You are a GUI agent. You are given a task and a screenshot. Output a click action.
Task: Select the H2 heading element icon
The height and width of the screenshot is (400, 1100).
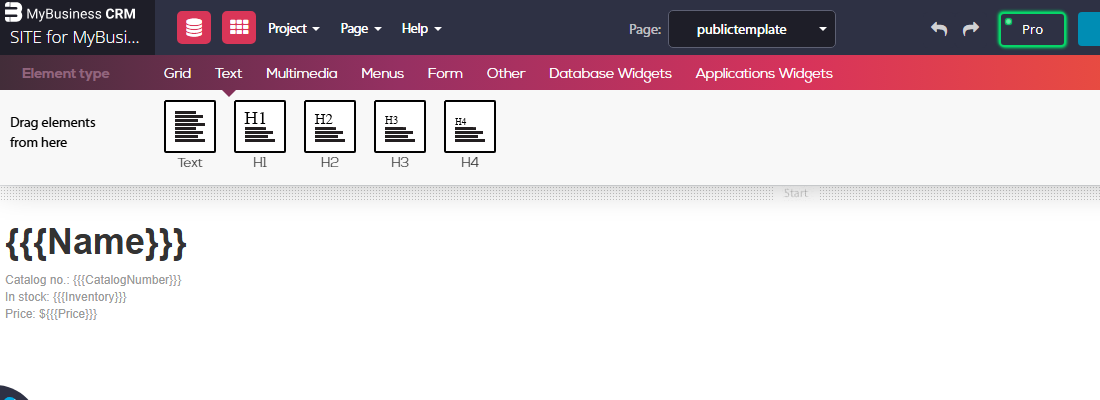point(330,126)
